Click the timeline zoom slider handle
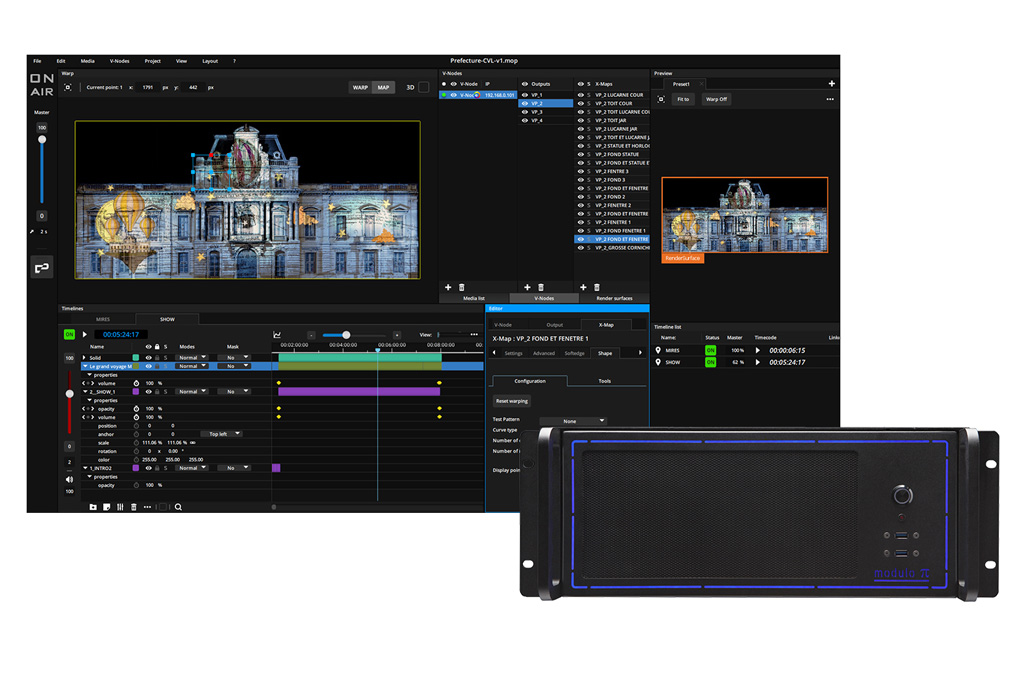The image size is (1024, 683). pos(346,335)
